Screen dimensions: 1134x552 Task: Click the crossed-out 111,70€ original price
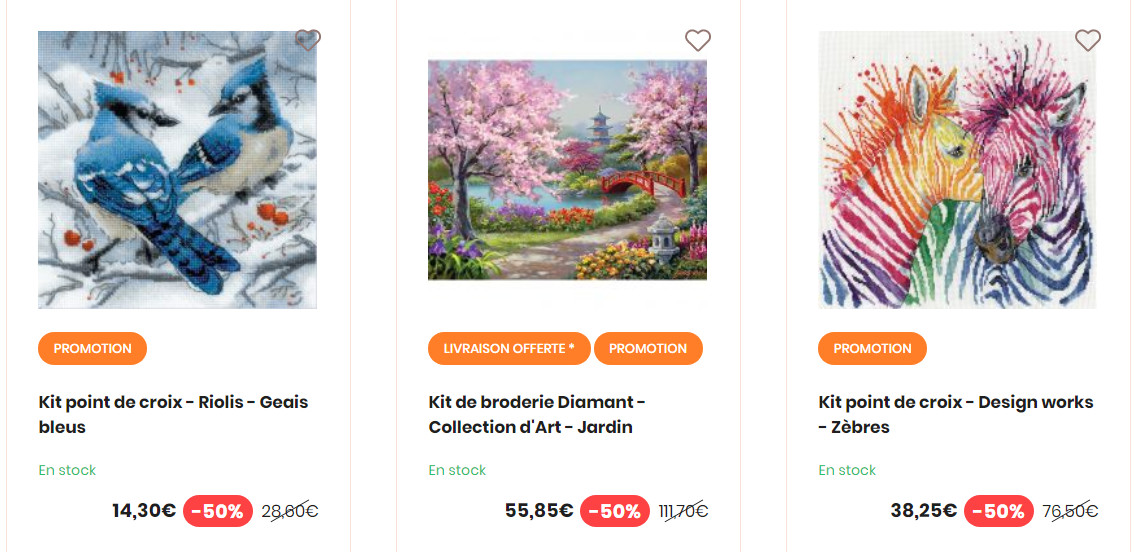click(683, 512)
